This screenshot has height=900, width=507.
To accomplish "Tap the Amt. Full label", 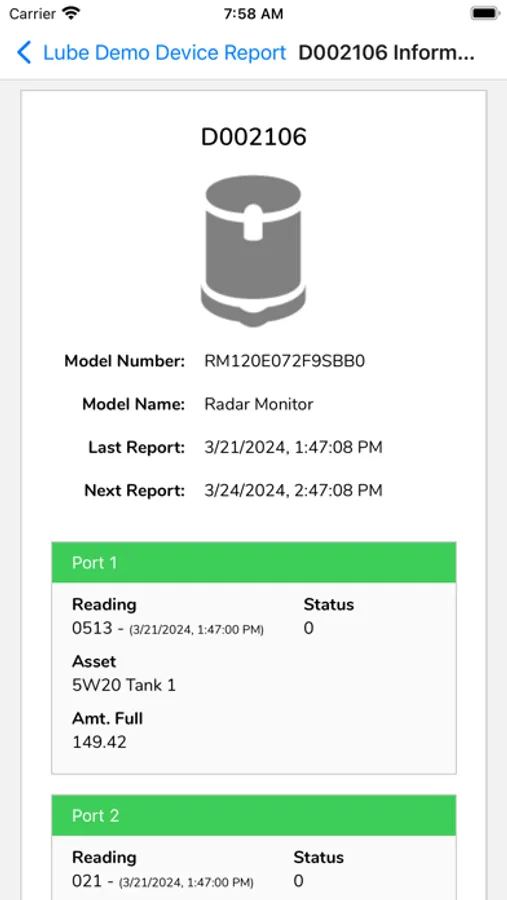I will pyautogui.click(x=107, y=719).
